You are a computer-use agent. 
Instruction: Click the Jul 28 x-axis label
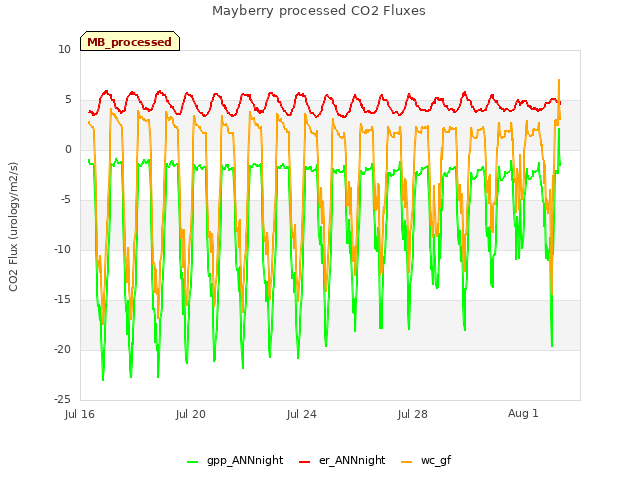tap(413, 414)
